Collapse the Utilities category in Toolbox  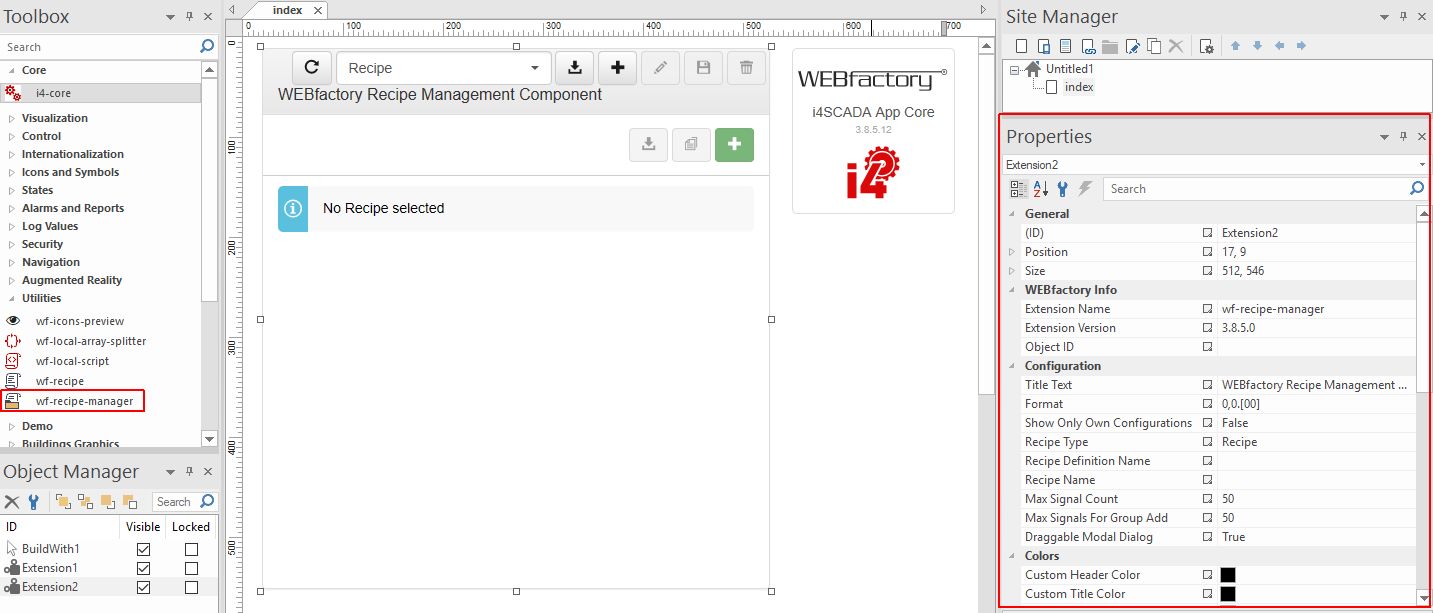tap(12, 298)
